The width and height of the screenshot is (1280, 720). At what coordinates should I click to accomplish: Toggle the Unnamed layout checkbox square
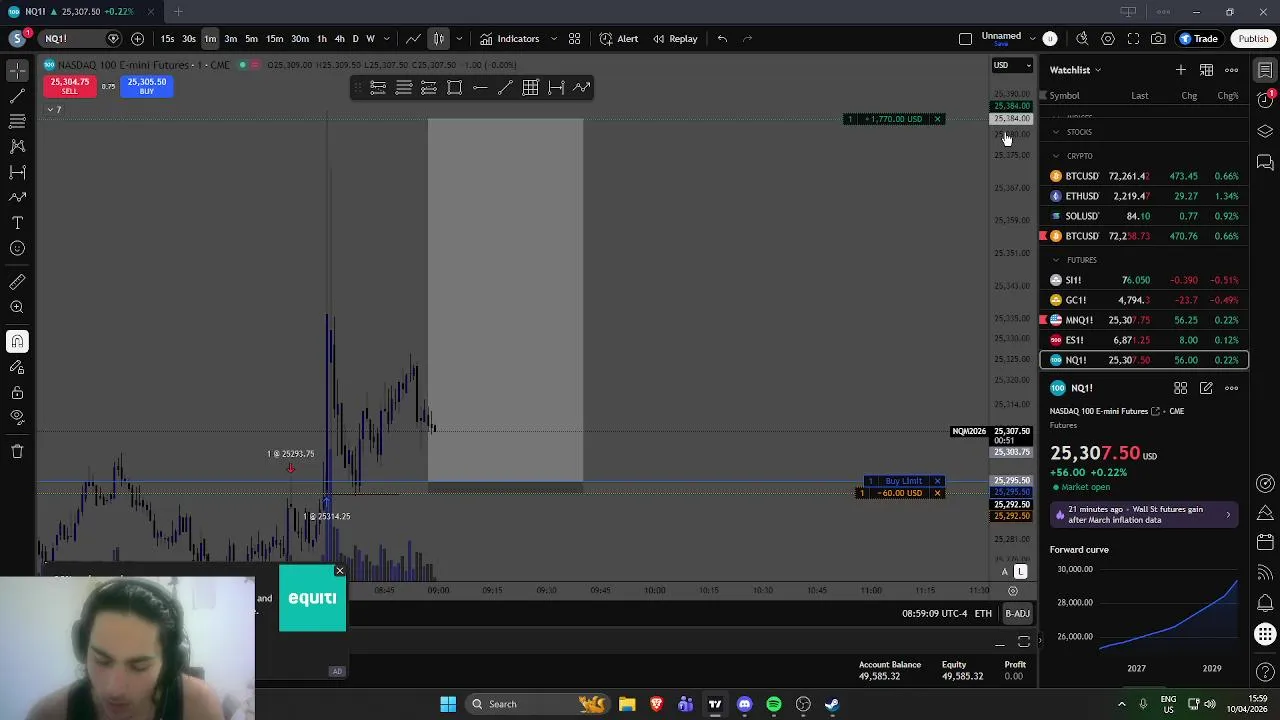pyautogui.click(x=965, y=39)
